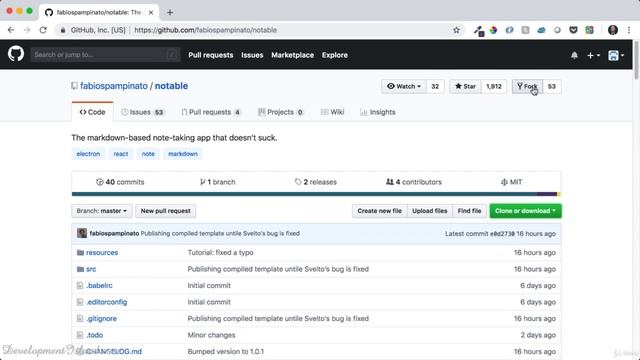View the 32 watchers count
The image size is (640, 360).
435,87
